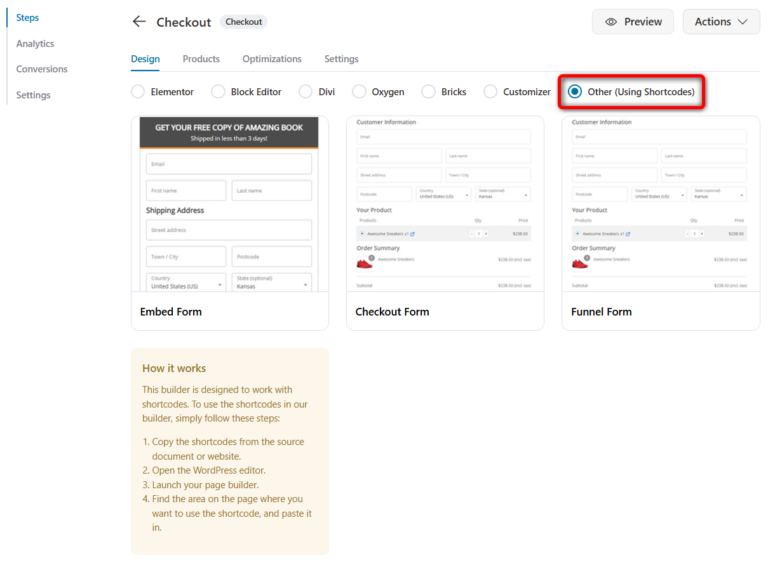Click the back arrow beside Checkout

[139, 22]
